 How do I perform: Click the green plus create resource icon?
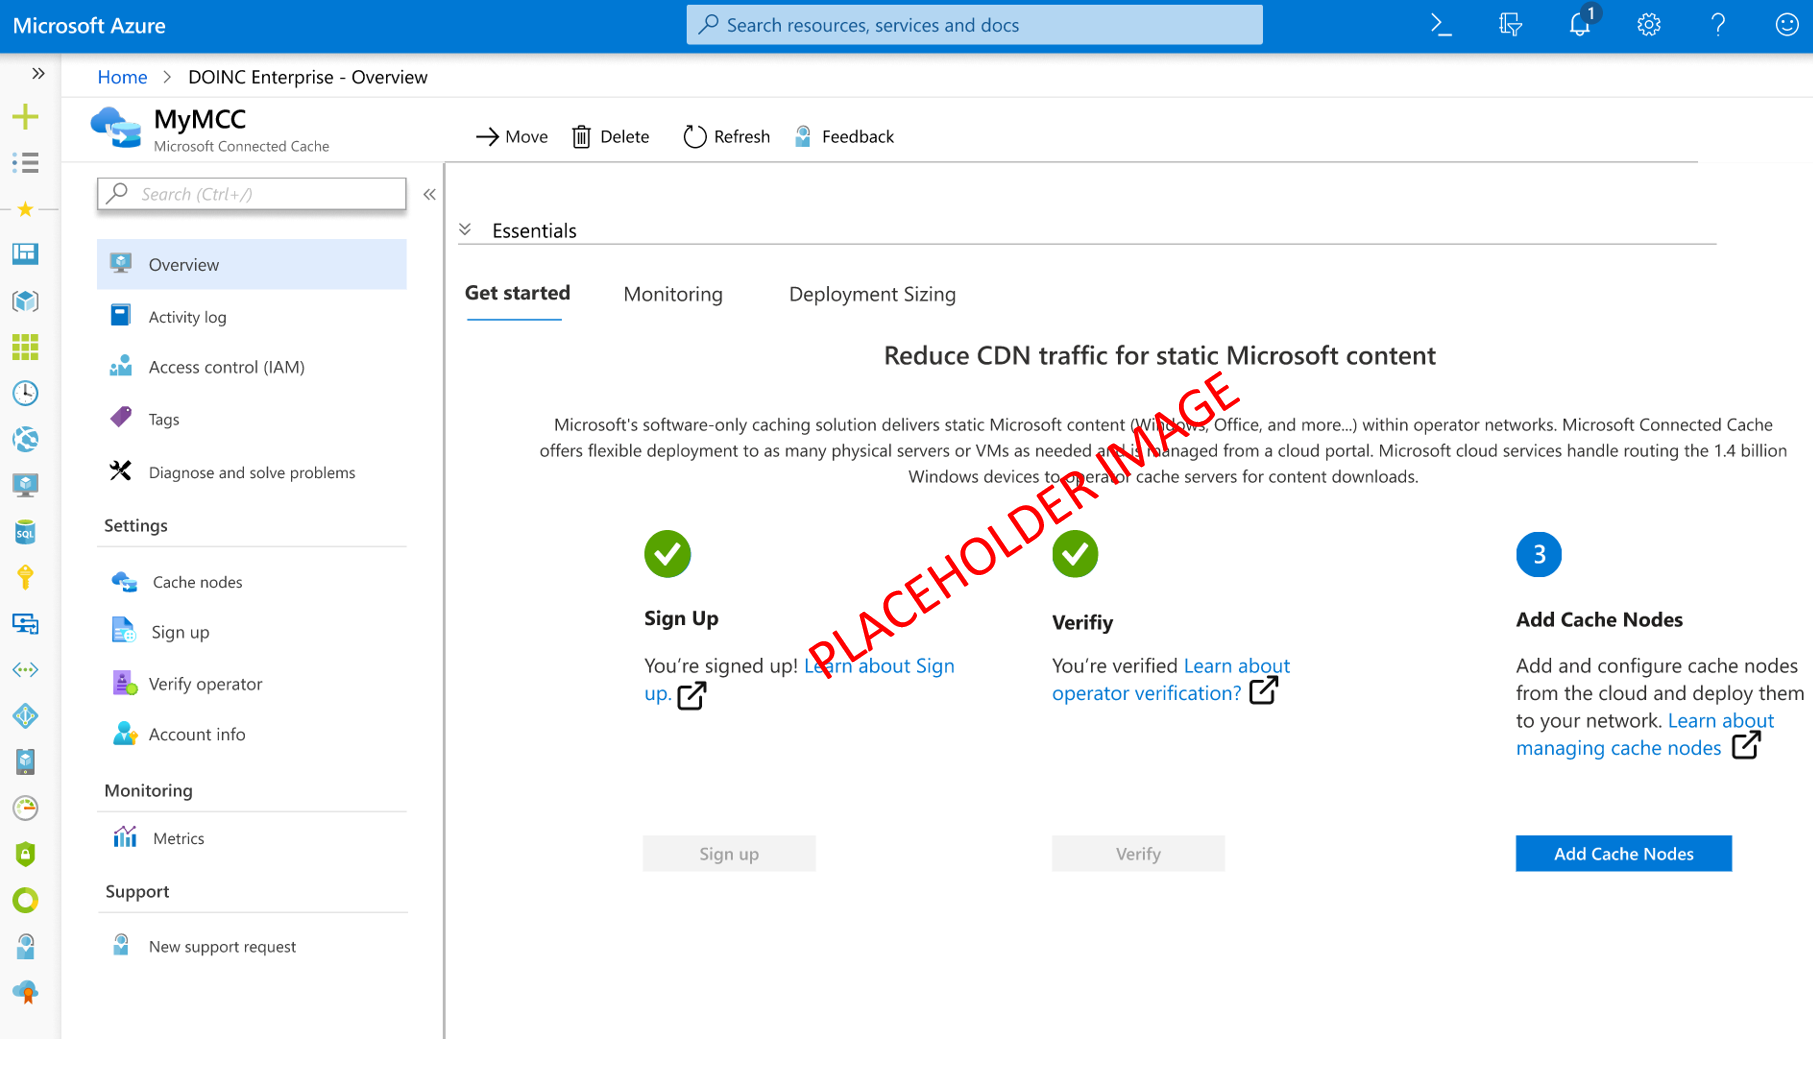(x=25, y=117)
